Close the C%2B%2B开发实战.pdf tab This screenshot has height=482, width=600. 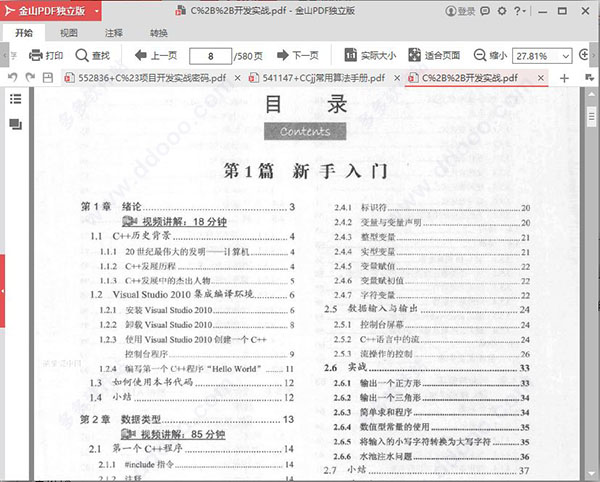[x=541, y=78]
